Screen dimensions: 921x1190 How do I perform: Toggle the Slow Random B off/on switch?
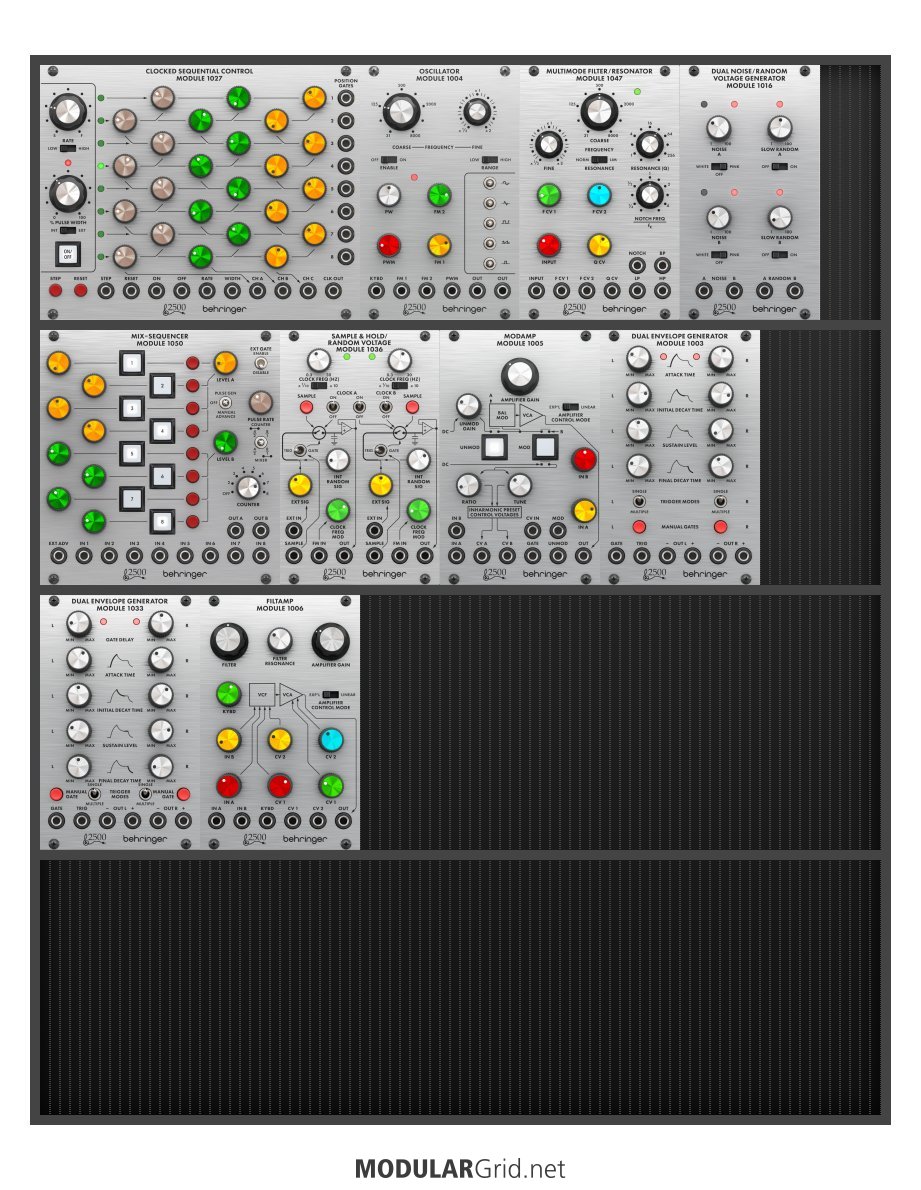[x=779, y=255]
